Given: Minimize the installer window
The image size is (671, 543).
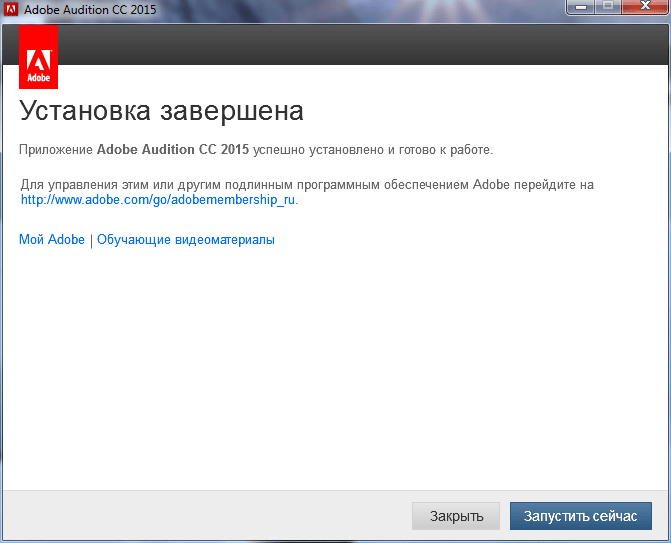Looking at the screenshot, I should (581, 6).
